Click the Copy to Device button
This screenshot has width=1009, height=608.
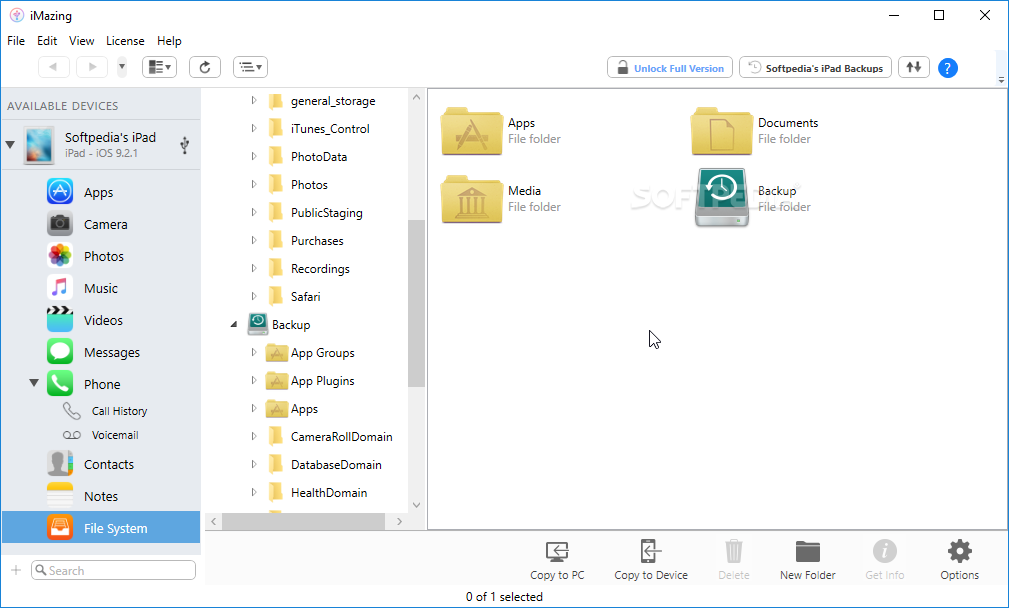(651, 560)
